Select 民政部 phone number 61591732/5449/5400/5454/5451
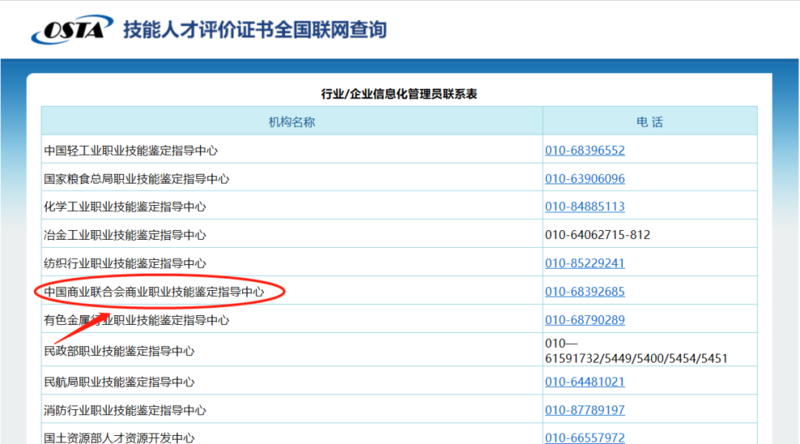The image size is (800, 444). tap(636, 358)
